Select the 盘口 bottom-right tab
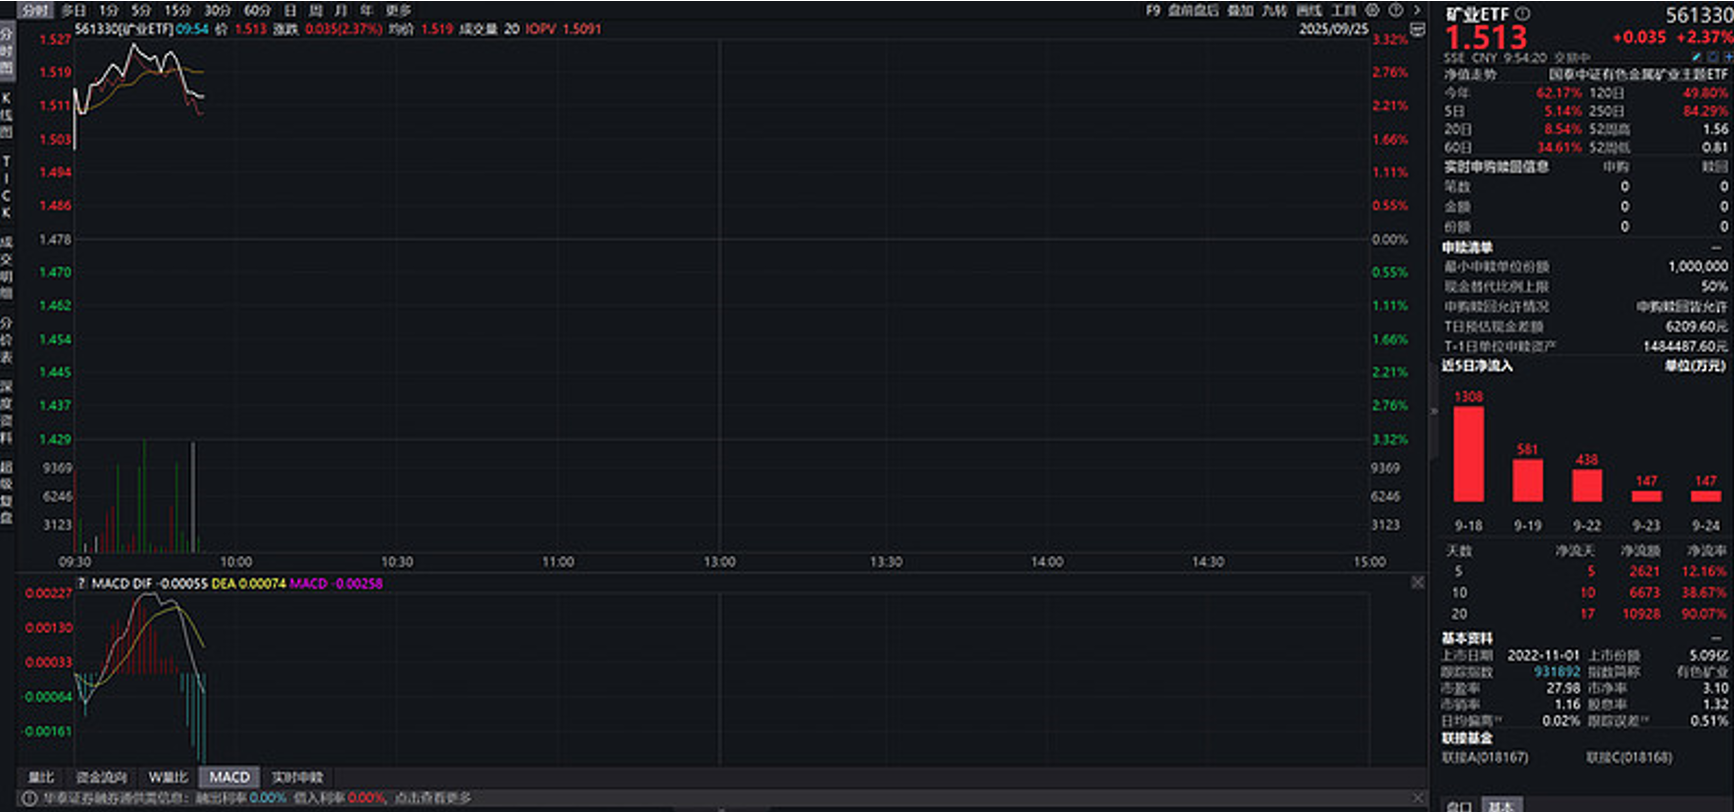Screen dimensions: 1734x812 tap(1459, 805)
